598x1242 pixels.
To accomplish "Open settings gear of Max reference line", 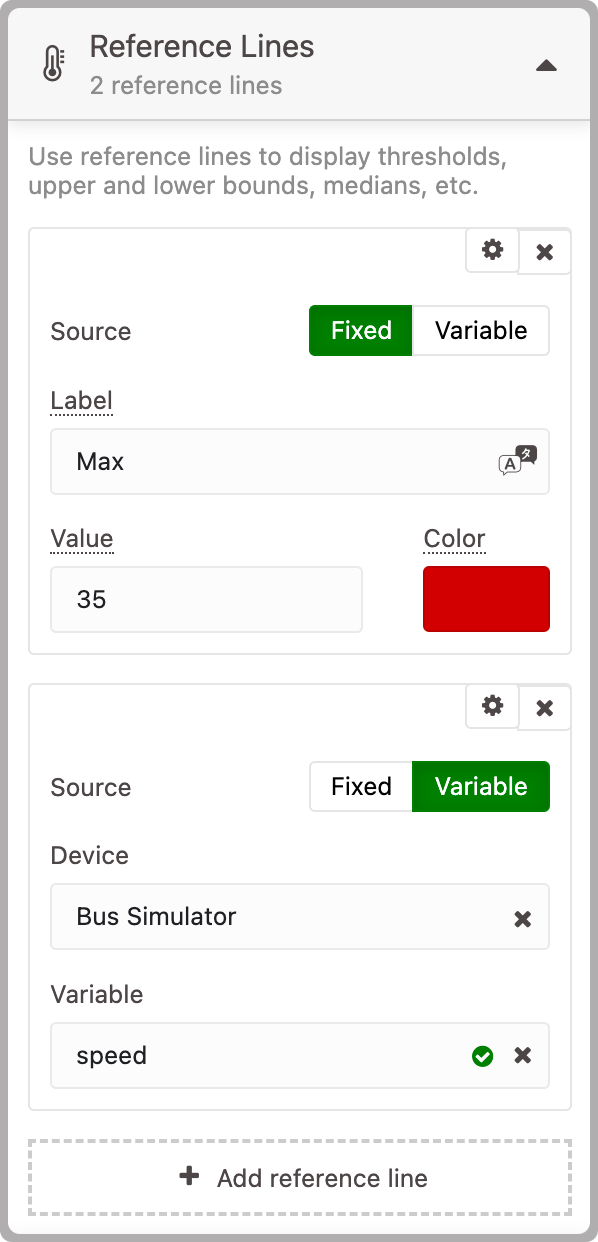I will pyautogui.click(x=493, y=250).
